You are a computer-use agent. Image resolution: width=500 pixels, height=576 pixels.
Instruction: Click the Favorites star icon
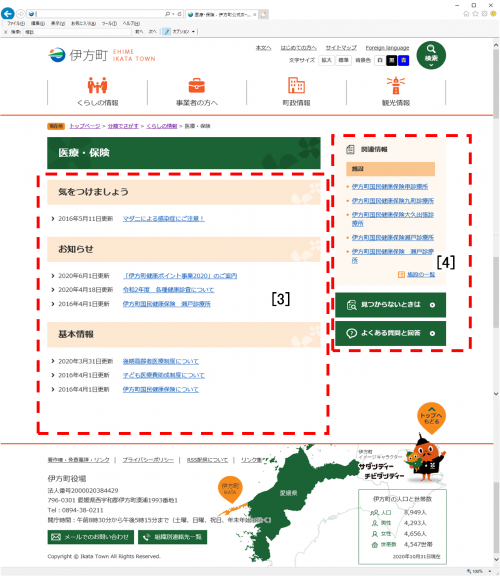click(x=475, y=14)
